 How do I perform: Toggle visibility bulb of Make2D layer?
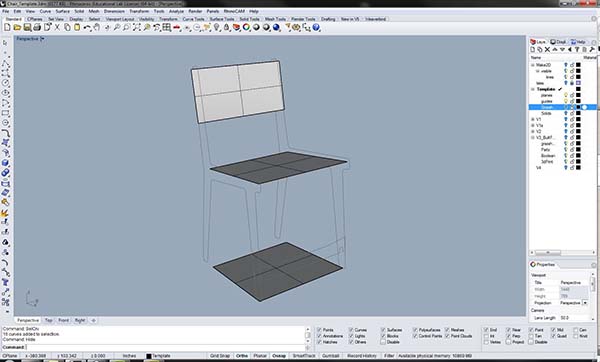pyautogui.click(x=566, y=65)
